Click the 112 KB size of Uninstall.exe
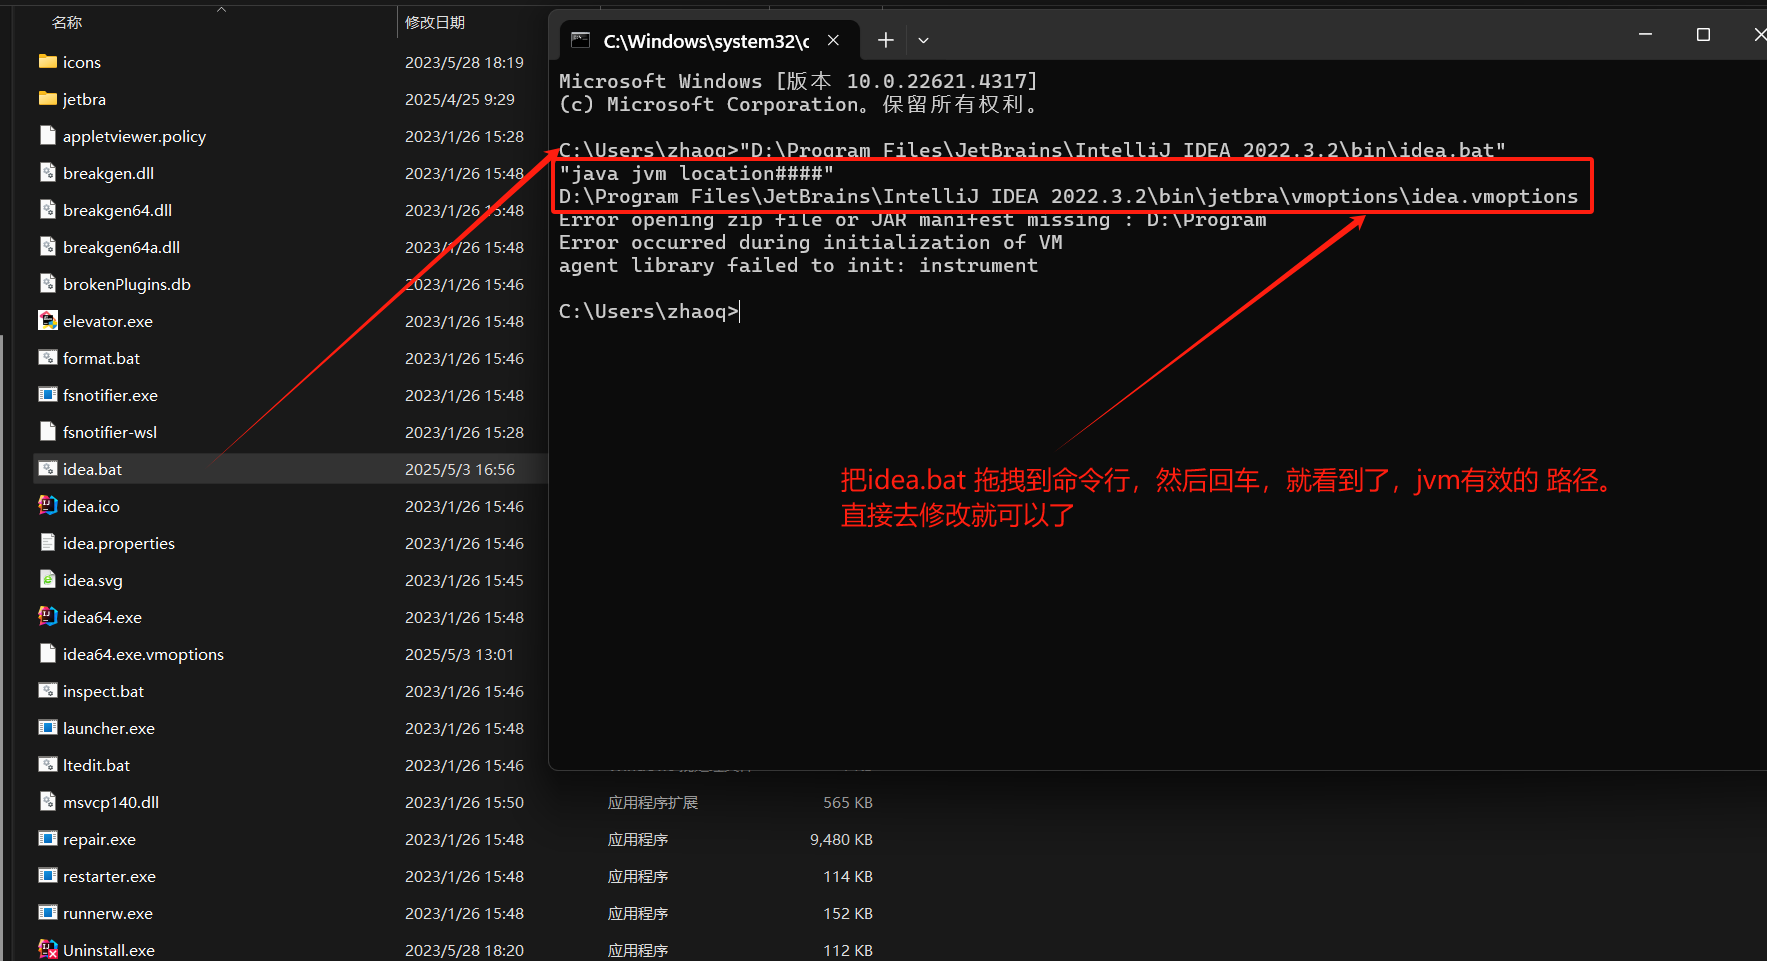 pyautogui.click(x=848, y=950)
